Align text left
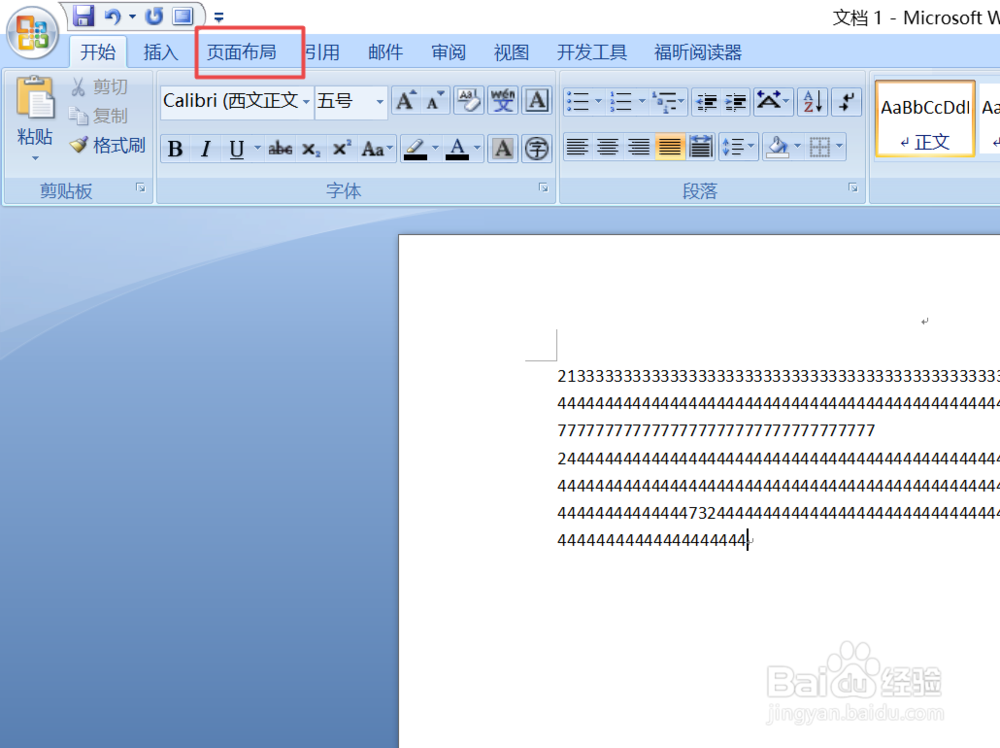The width and height of the screenshot is (1000, 748). (x=577, y=148)
